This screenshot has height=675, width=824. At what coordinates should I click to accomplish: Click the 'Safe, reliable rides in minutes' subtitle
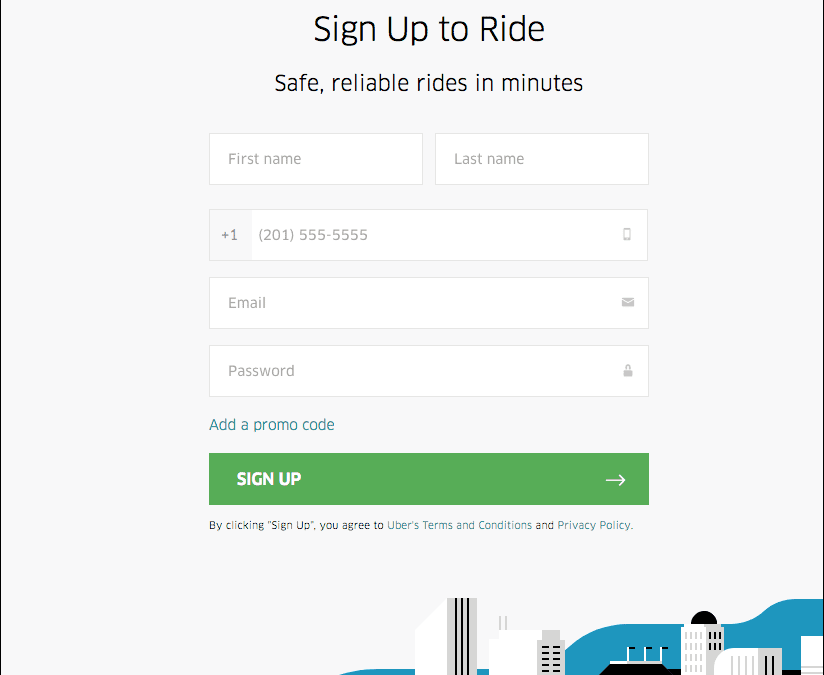tap(429, 83)
